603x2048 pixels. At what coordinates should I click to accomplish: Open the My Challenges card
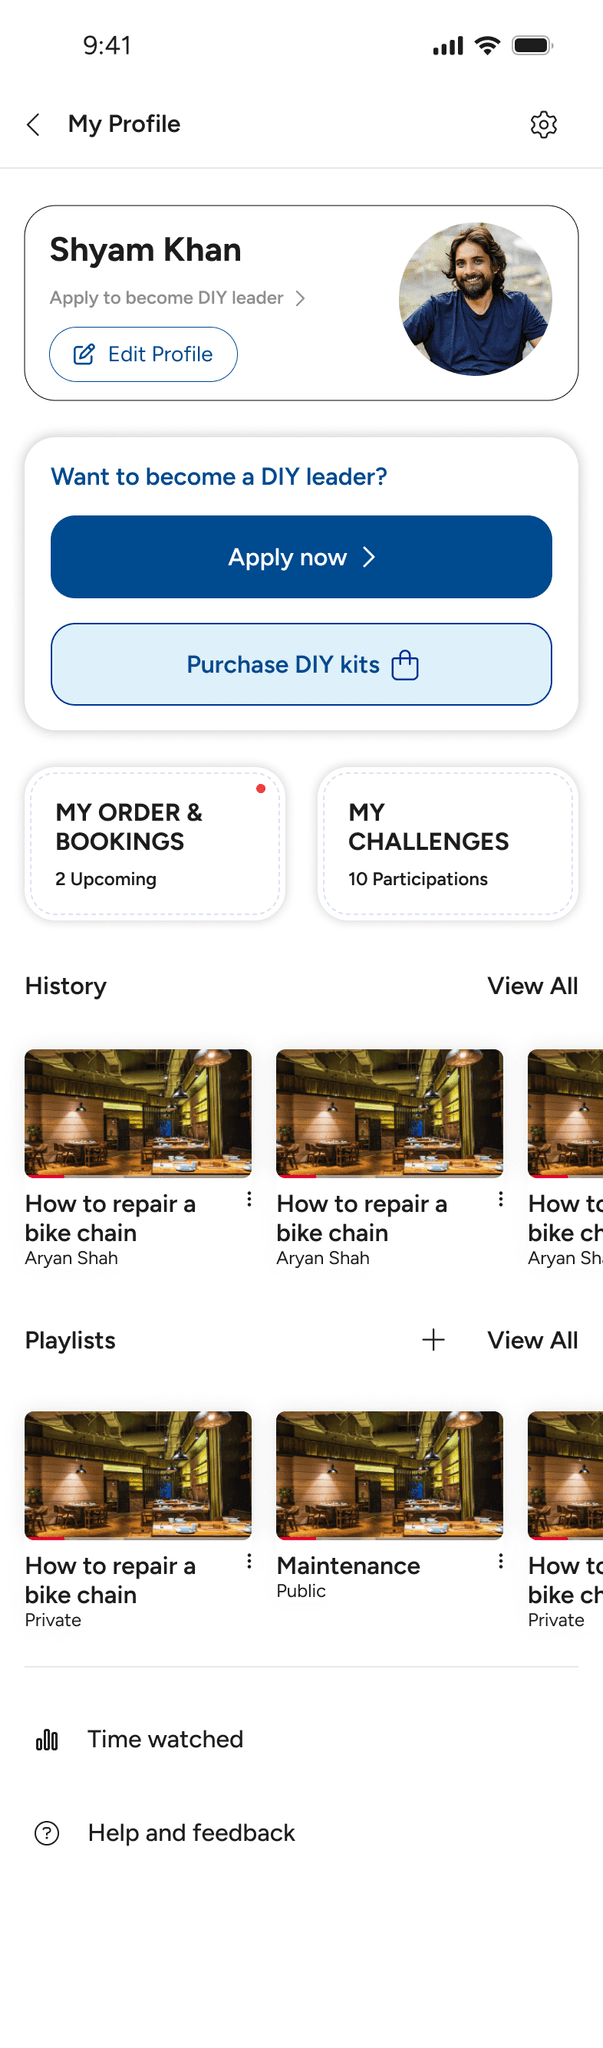click(448, 843)
